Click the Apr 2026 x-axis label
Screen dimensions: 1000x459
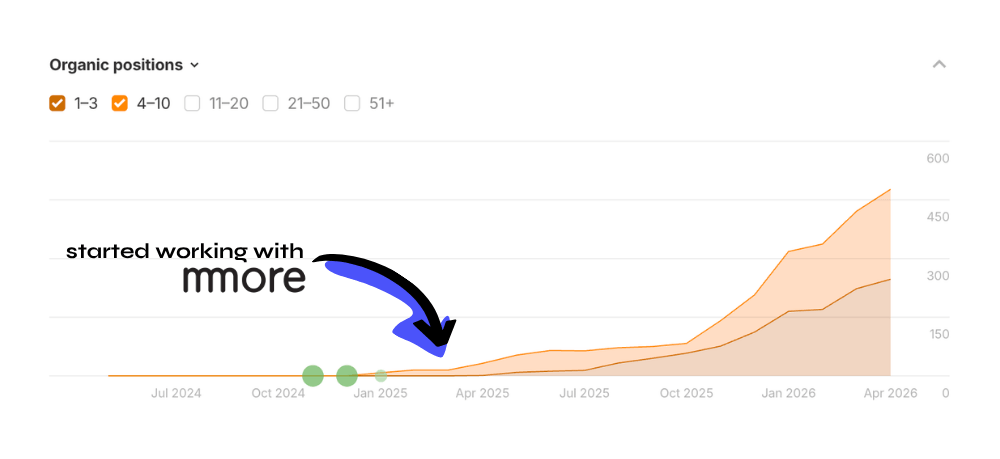pyautogui.click(x=890, y=393)
